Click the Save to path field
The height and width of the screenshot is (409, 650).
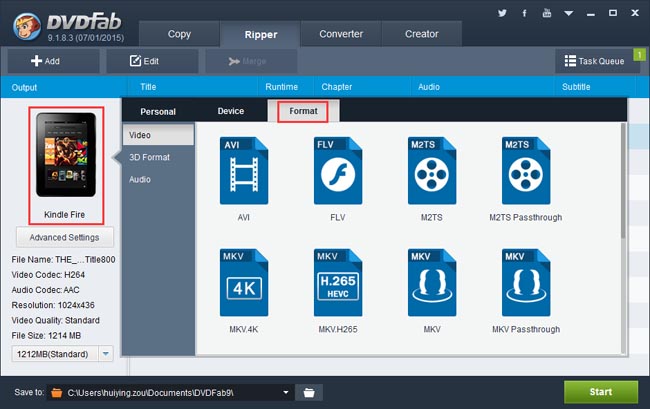[171, 392]
